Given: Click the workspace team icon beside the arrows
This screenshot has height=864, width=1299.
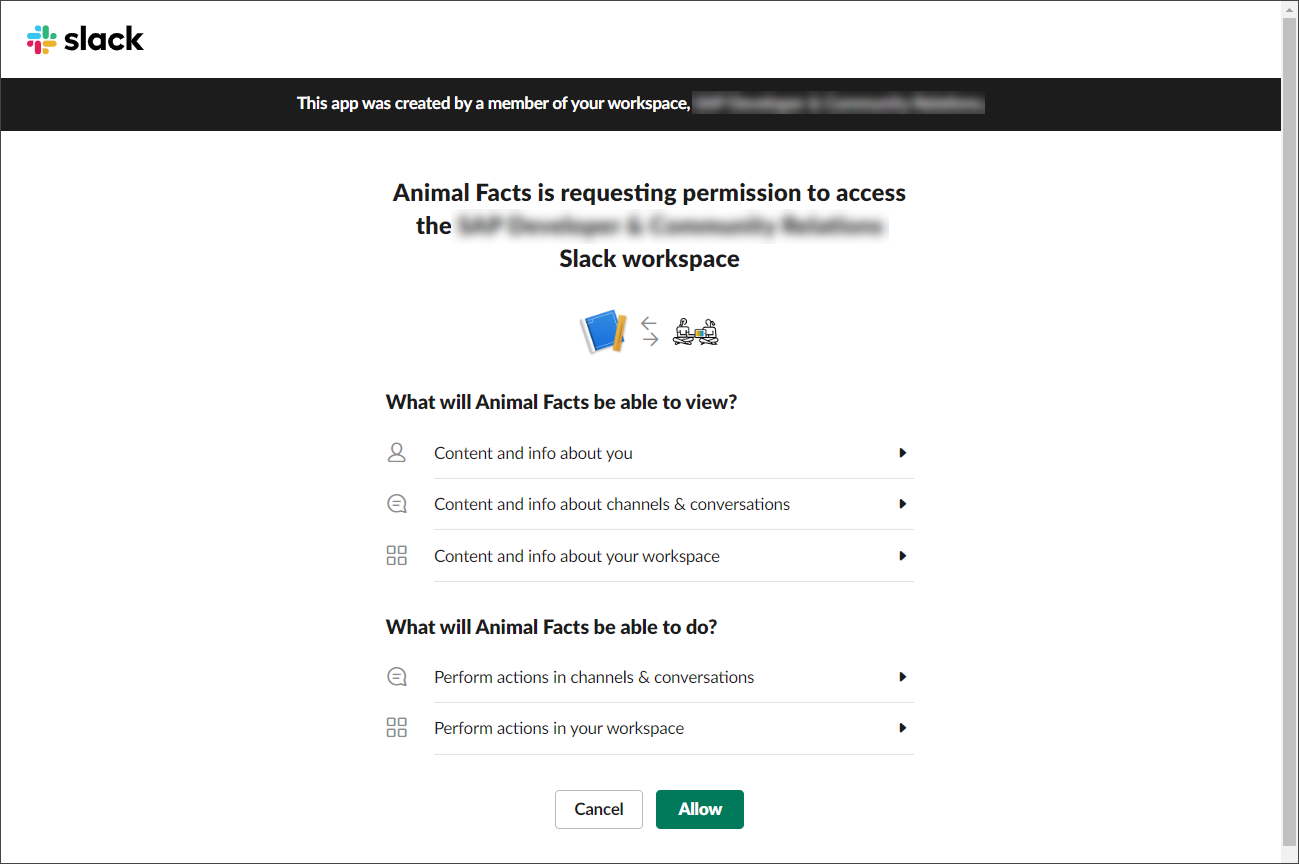Looking at the screenshot, I should (x=696, y=331).
